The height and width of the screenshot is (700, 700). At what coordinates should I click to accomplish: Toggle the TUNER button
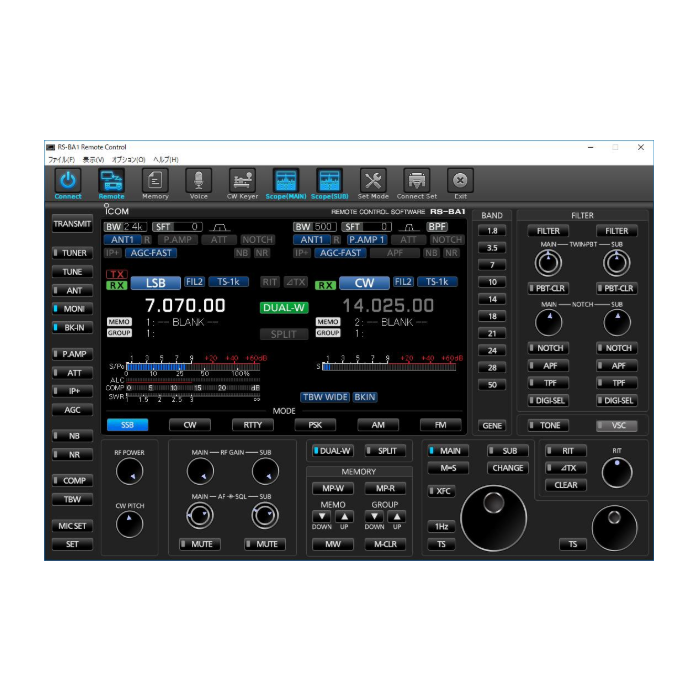(72, 253)
